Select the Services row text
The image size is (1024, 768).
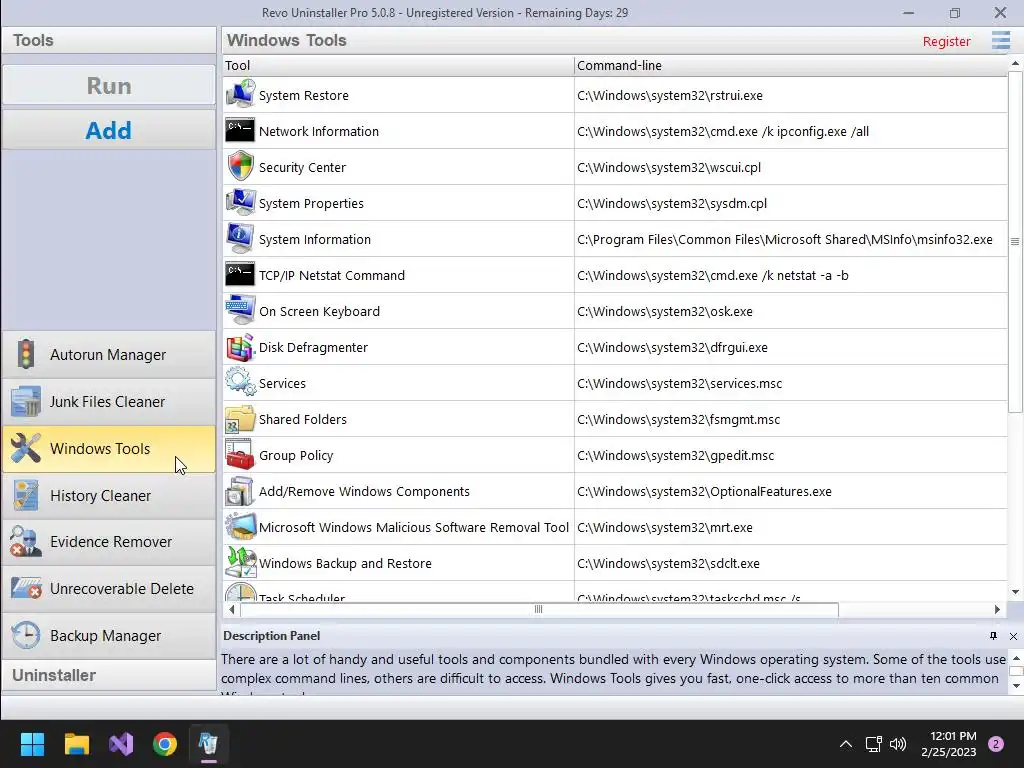tap(282, 383)
